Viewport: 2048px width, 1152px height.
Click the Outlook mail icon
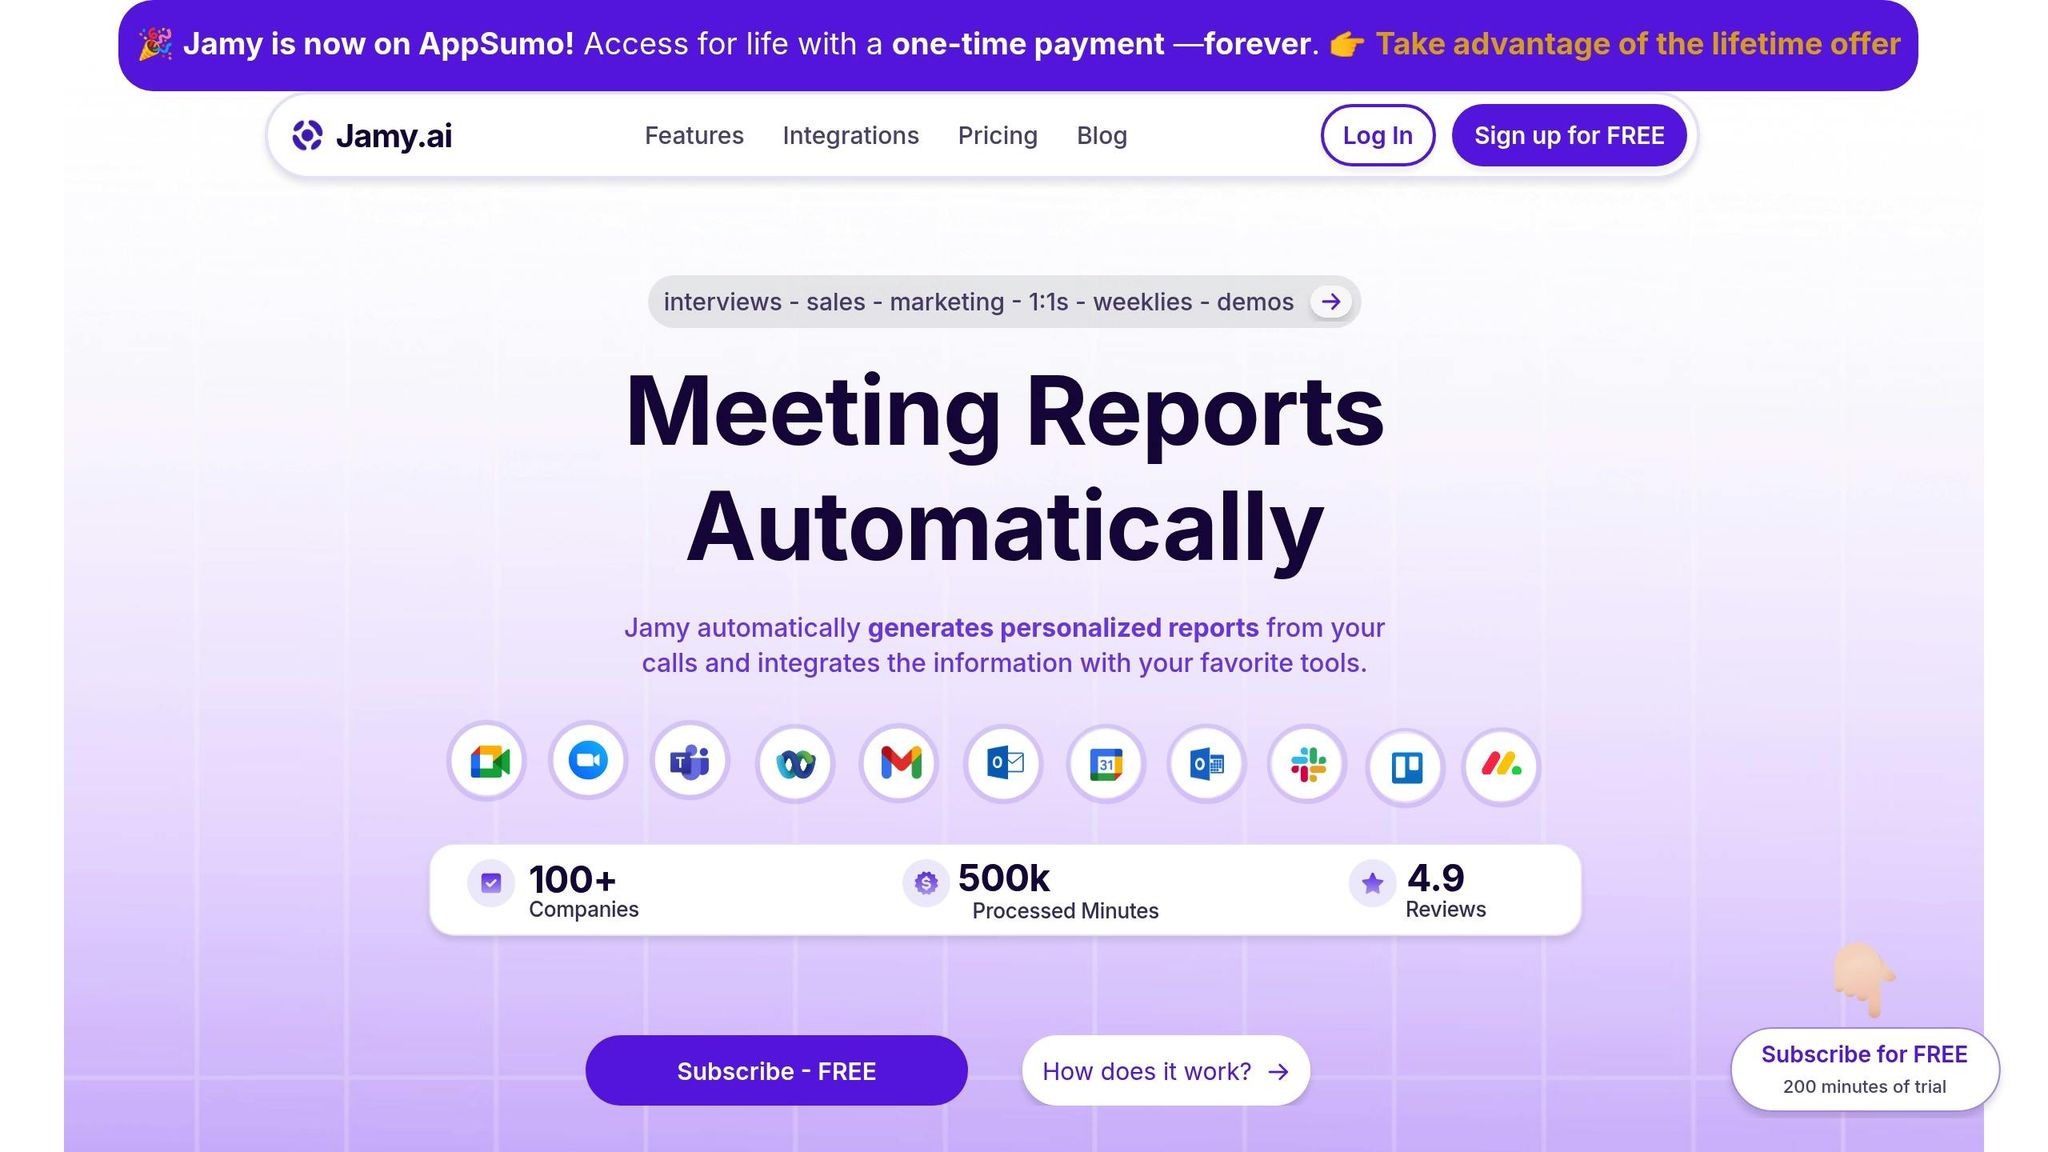pos(1004,764)
